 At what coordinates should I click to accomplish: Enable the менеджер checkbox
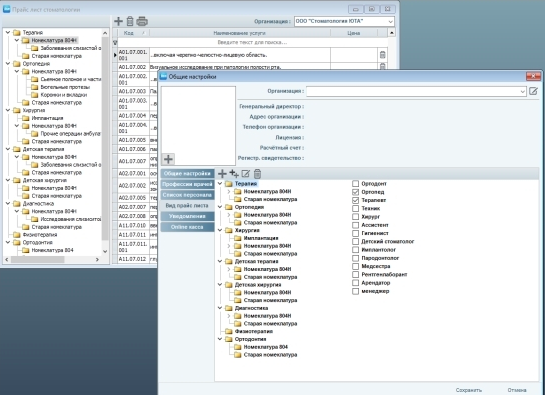[x=355, y=291]
